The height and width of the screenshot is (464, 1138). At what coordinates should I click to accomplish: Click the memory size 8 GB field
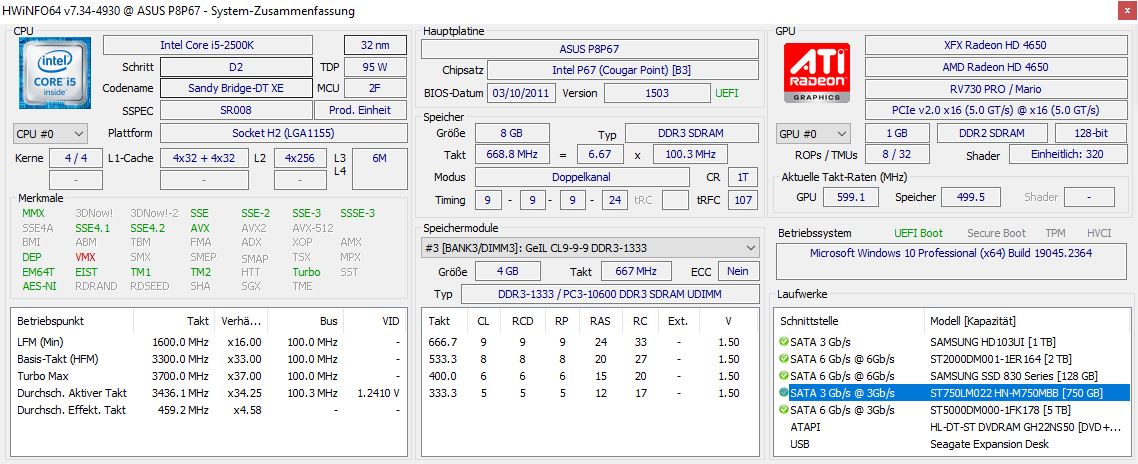coord(512,134)
